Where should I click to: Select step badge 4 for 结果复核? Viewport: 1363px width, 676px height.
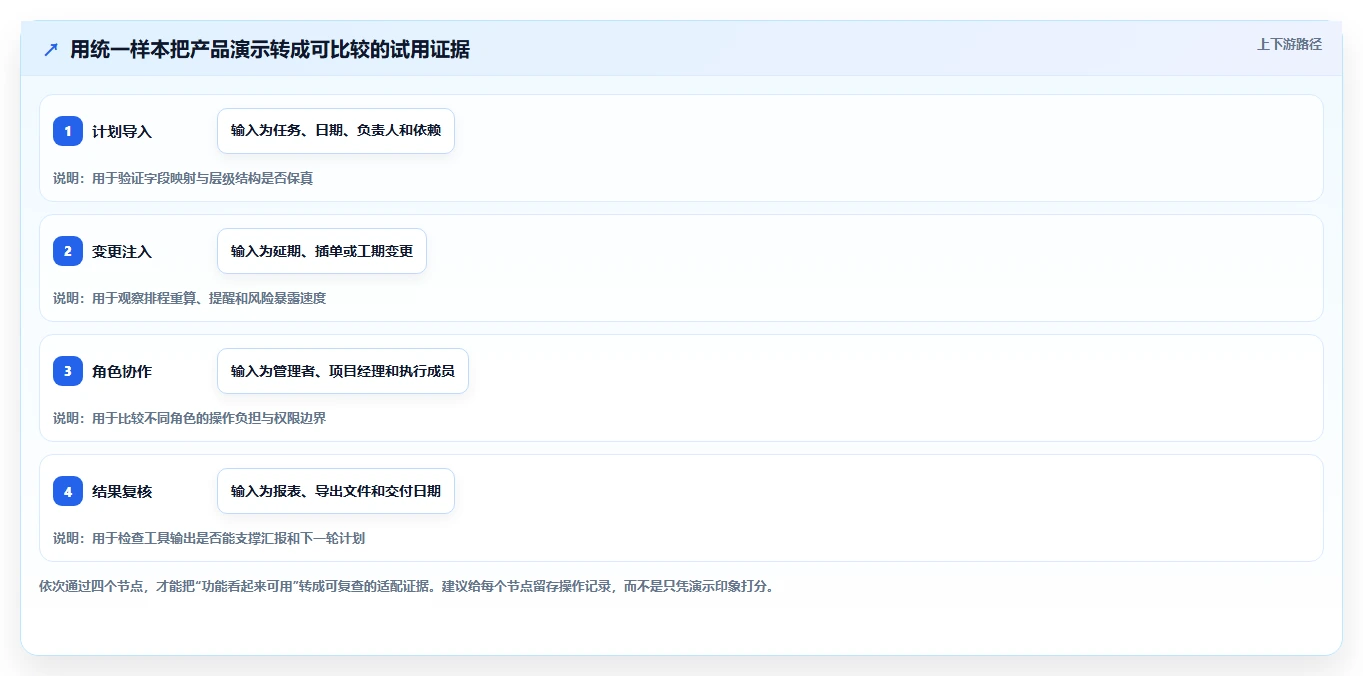[68, 491]
